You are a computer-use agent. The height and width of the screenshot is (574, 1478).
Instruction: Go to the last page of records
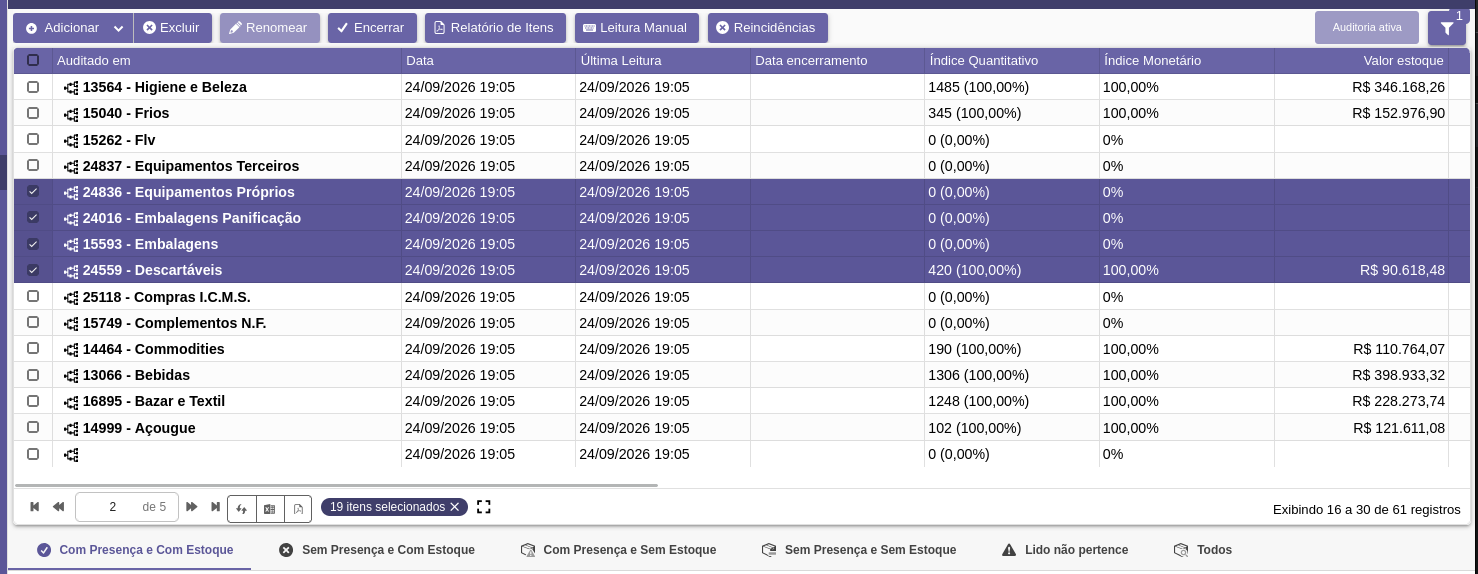click(215, 507)
